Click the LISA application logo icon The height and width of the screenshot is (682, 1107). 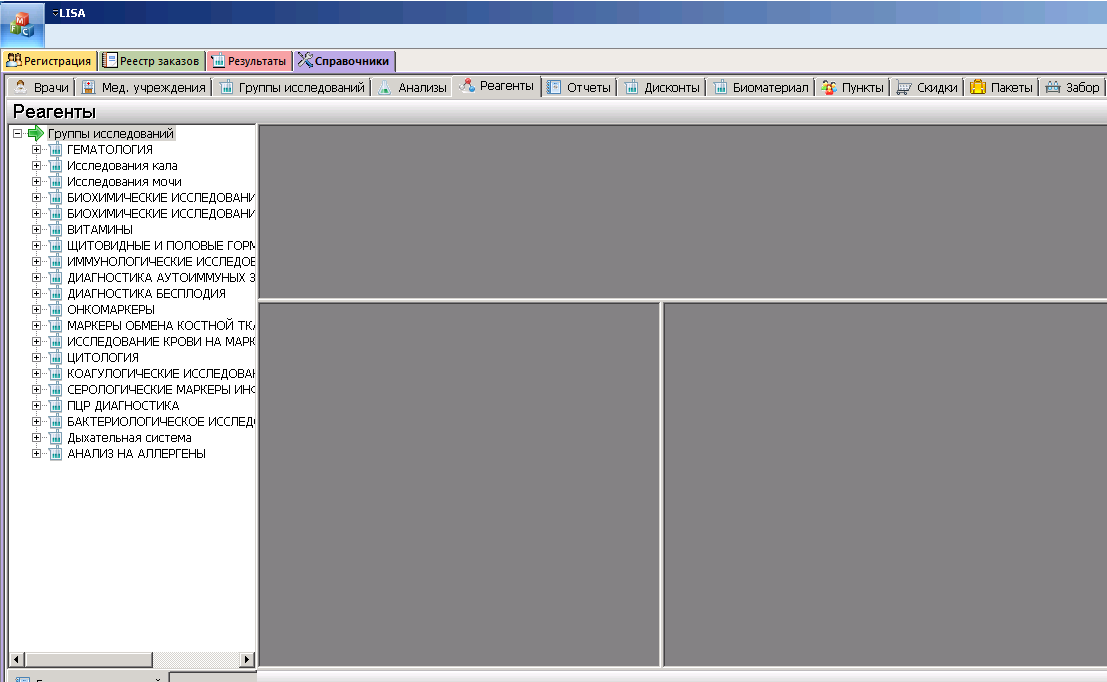point(22,25)
